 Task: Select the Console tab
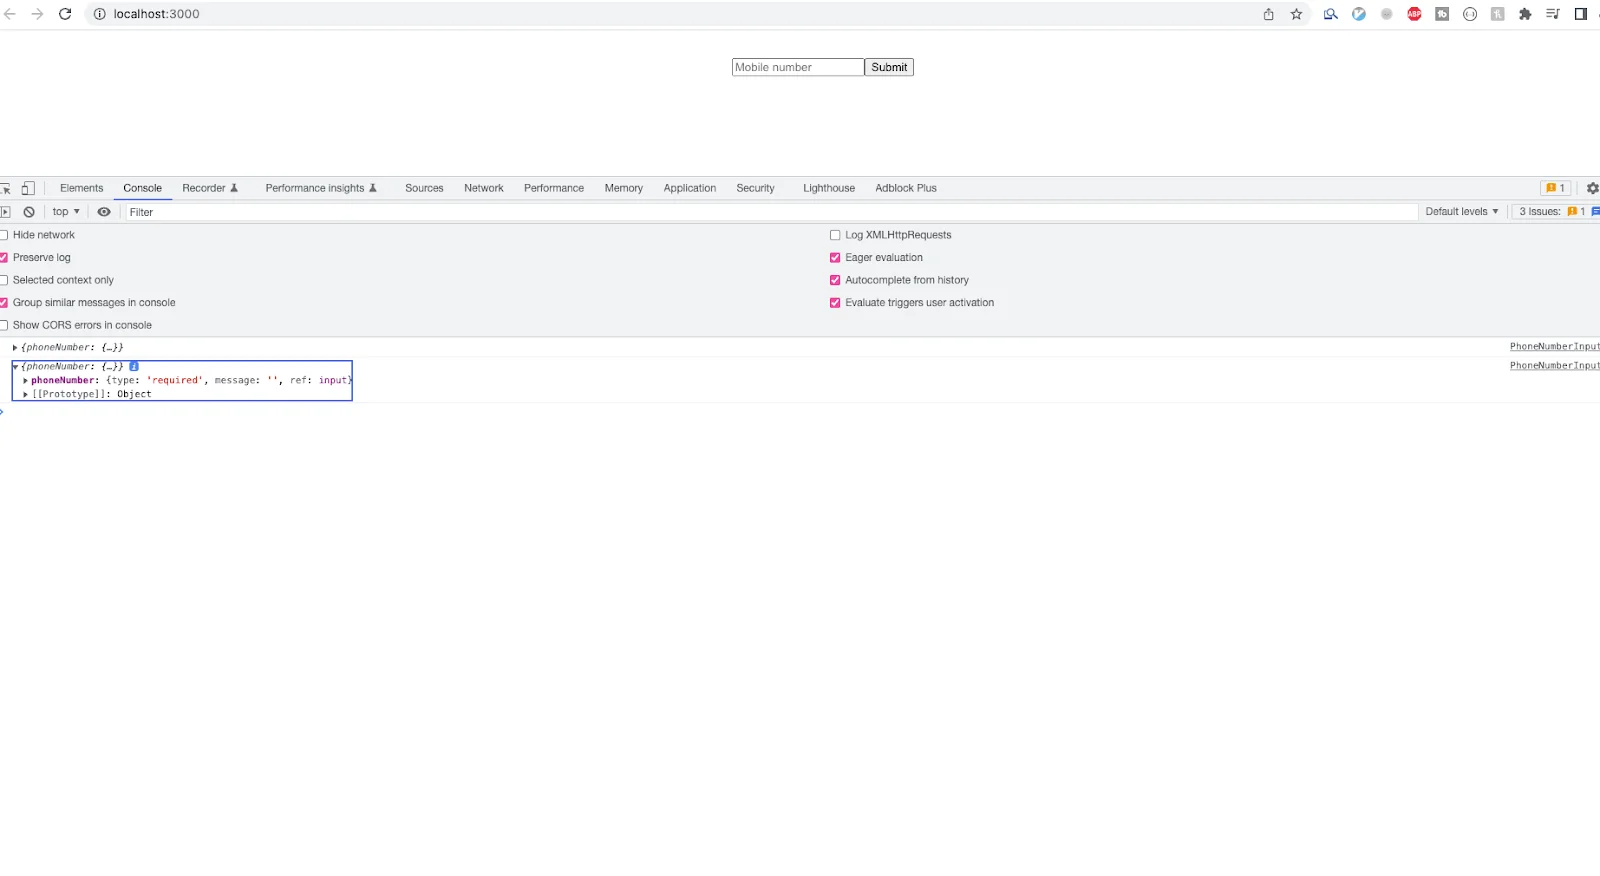tap(142, 188)
